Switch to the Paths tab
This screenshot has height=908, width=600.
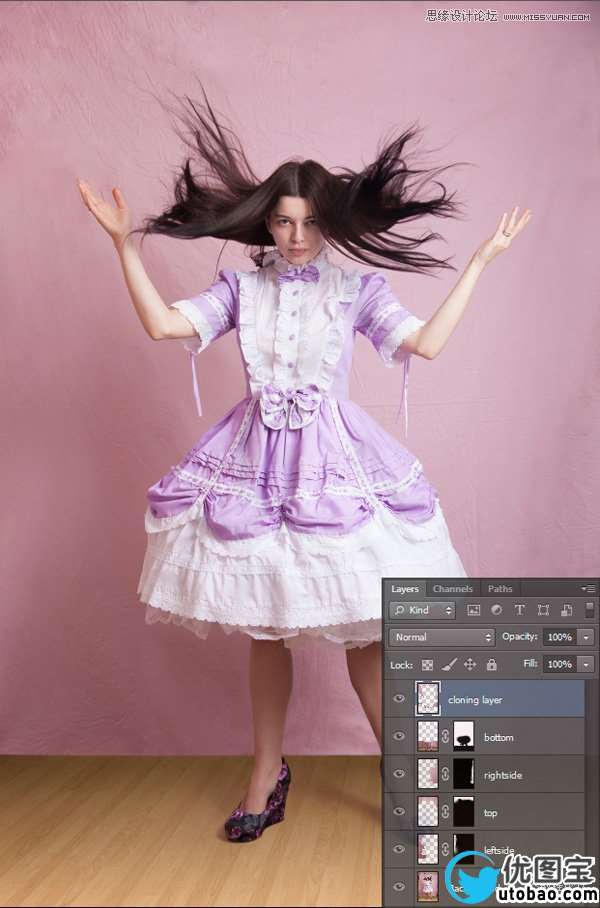click(x=500, y=589)
